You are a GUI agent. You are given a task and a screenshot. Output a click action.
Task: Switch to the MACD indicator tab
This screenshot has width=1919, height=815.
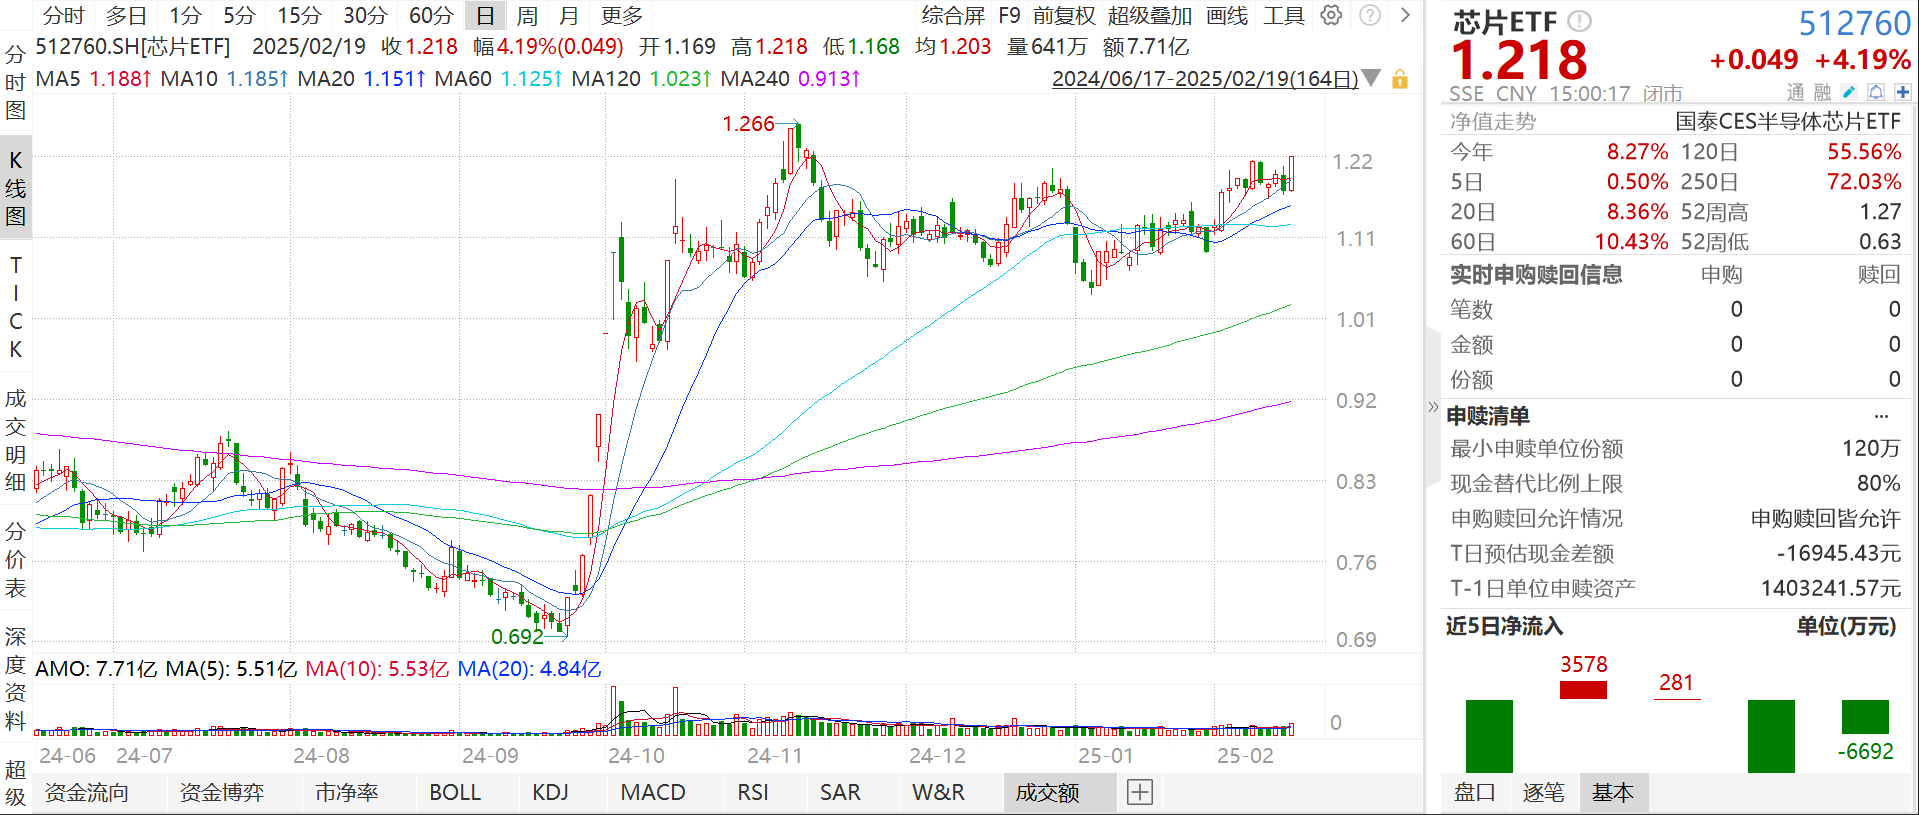[653, 792]
